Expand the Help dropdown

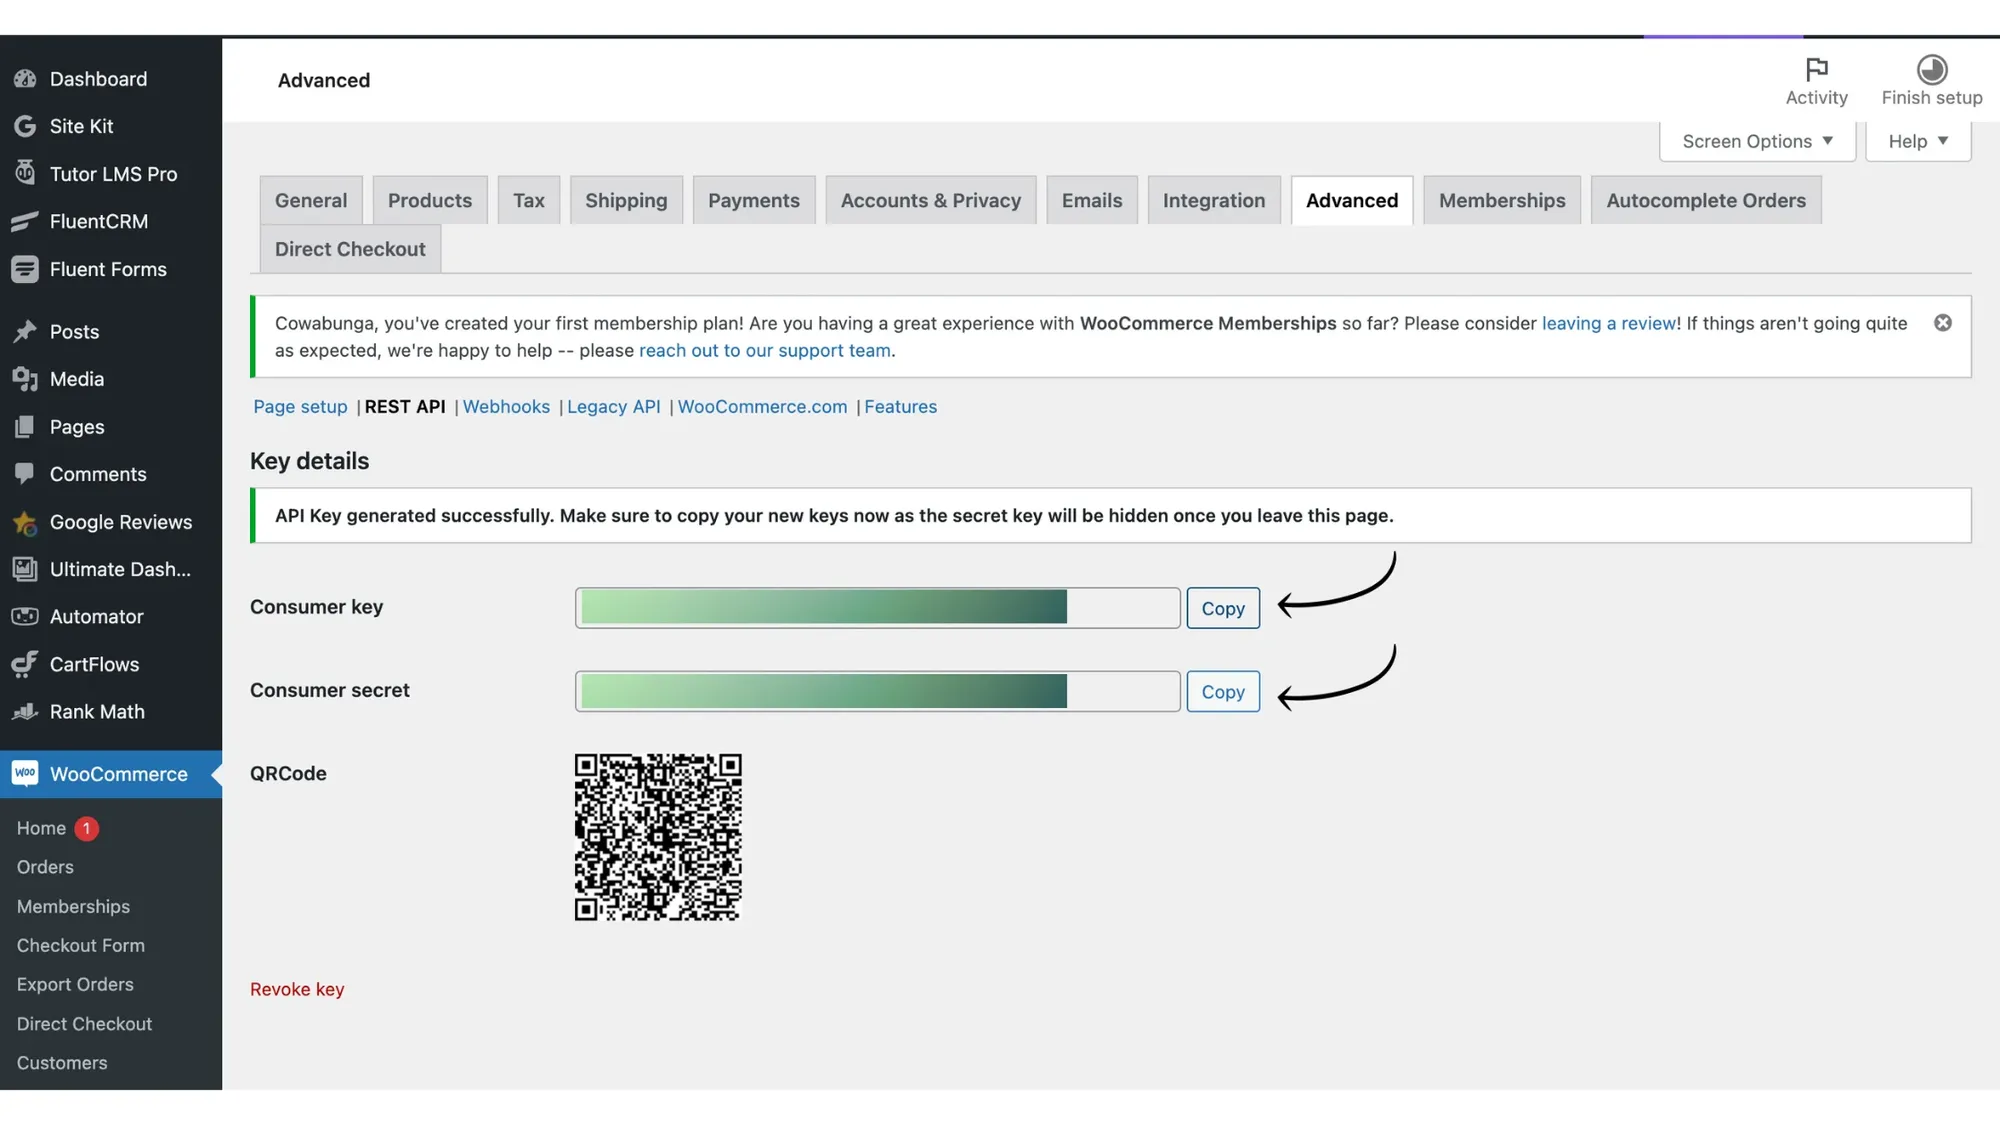click(1917, 141)
